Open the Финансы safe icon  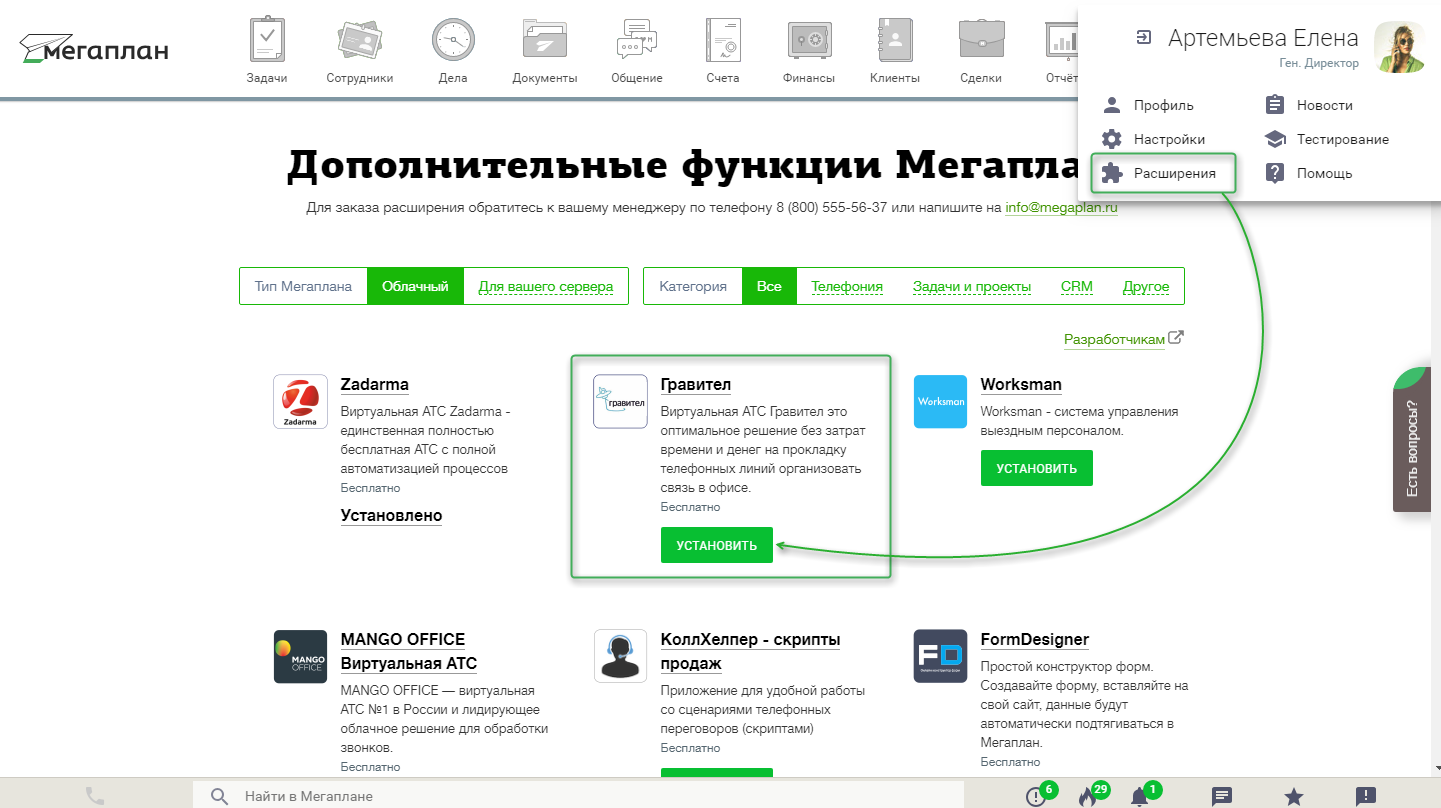tap(809, 41)
